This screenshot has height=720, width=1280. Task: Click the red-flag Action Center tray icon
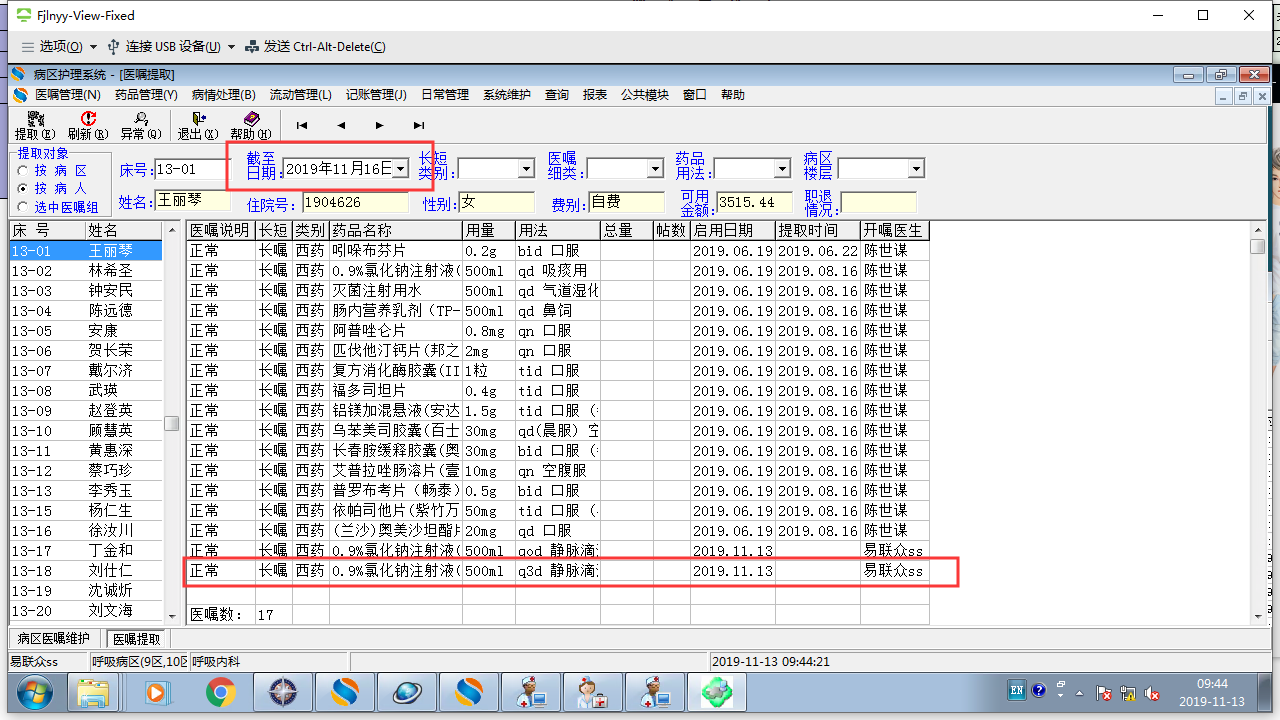(1105, 692)
